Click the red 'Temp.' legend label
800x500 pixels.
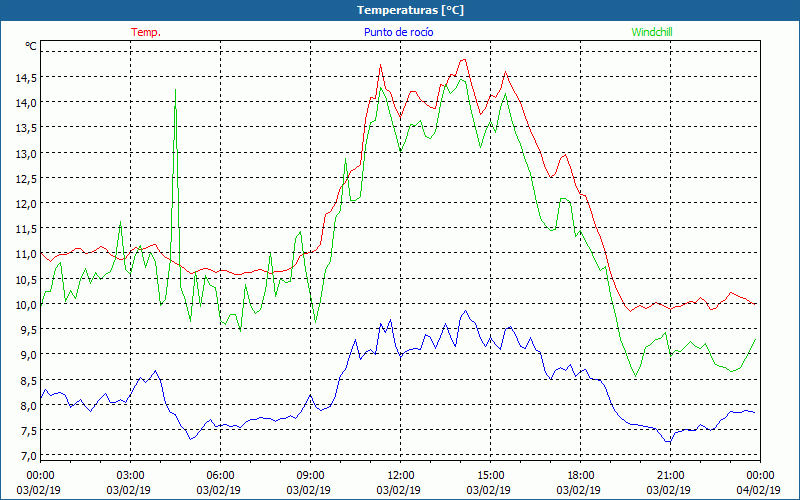click(x=146, y=32)
